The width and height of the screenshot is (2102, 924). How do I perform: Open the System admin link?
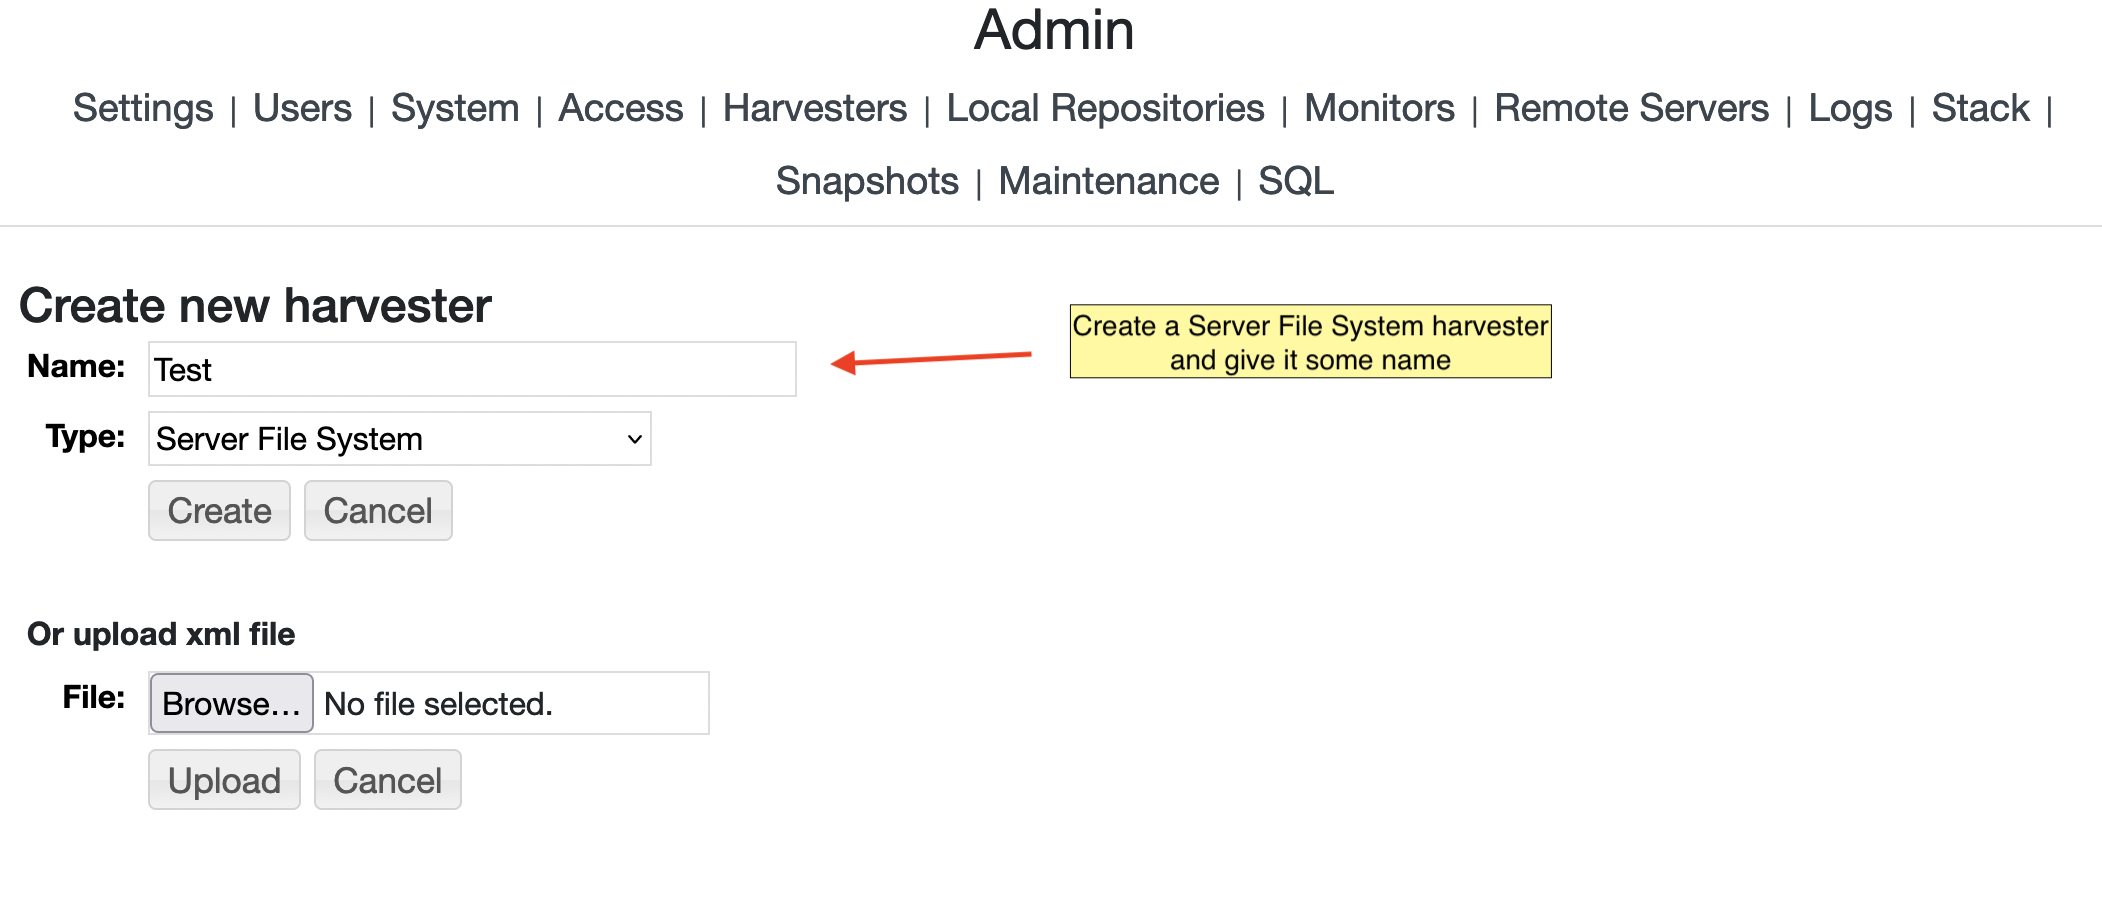455,108
